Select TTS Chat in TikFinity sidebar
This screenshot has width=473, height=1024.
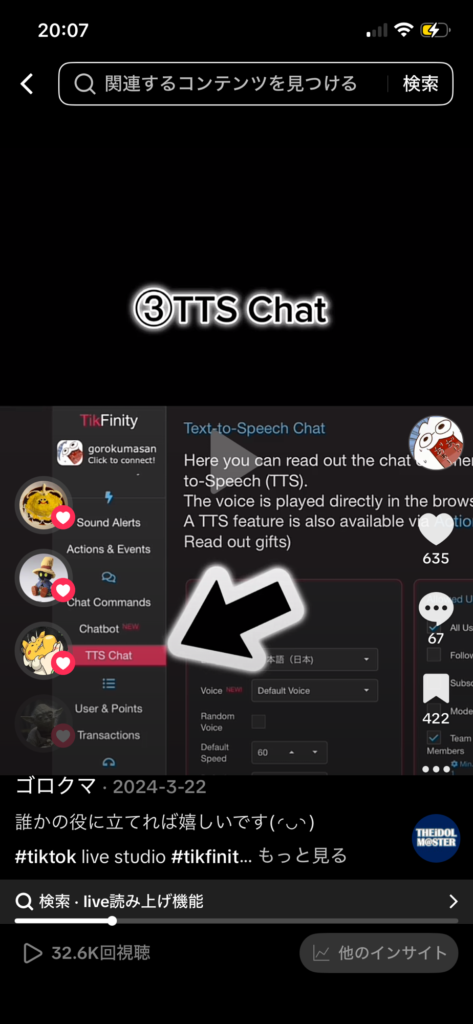108,656
